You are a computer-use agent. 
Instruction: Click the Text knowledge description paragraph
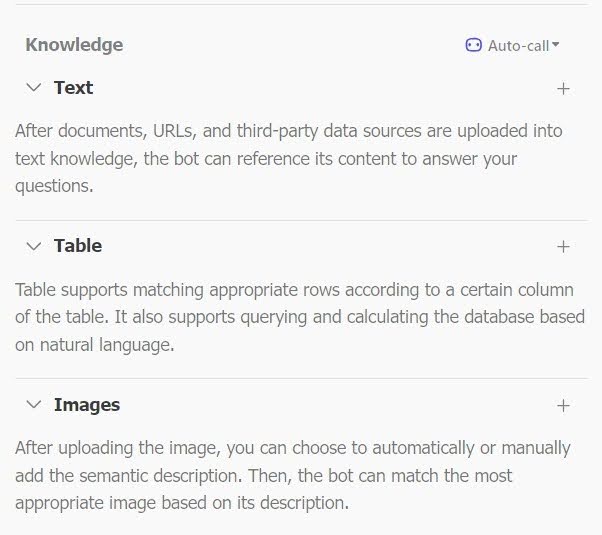[x=289, y=158]
